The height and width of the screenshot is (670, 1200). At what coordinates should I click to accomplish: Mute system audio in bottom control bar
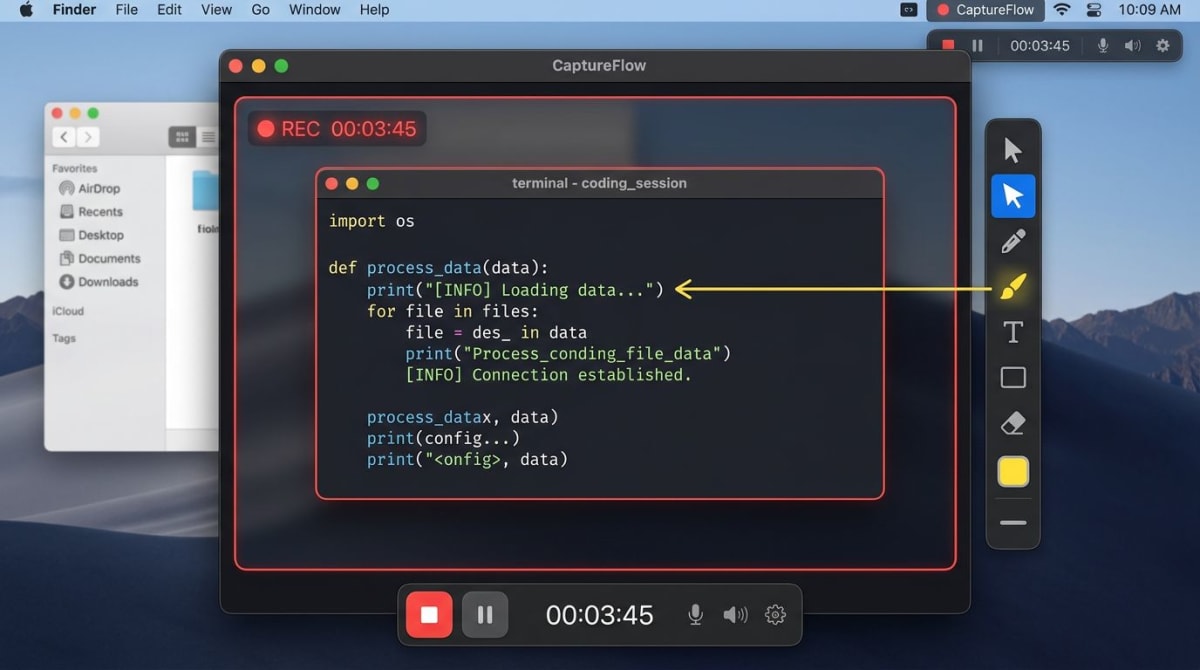[735, 615]
